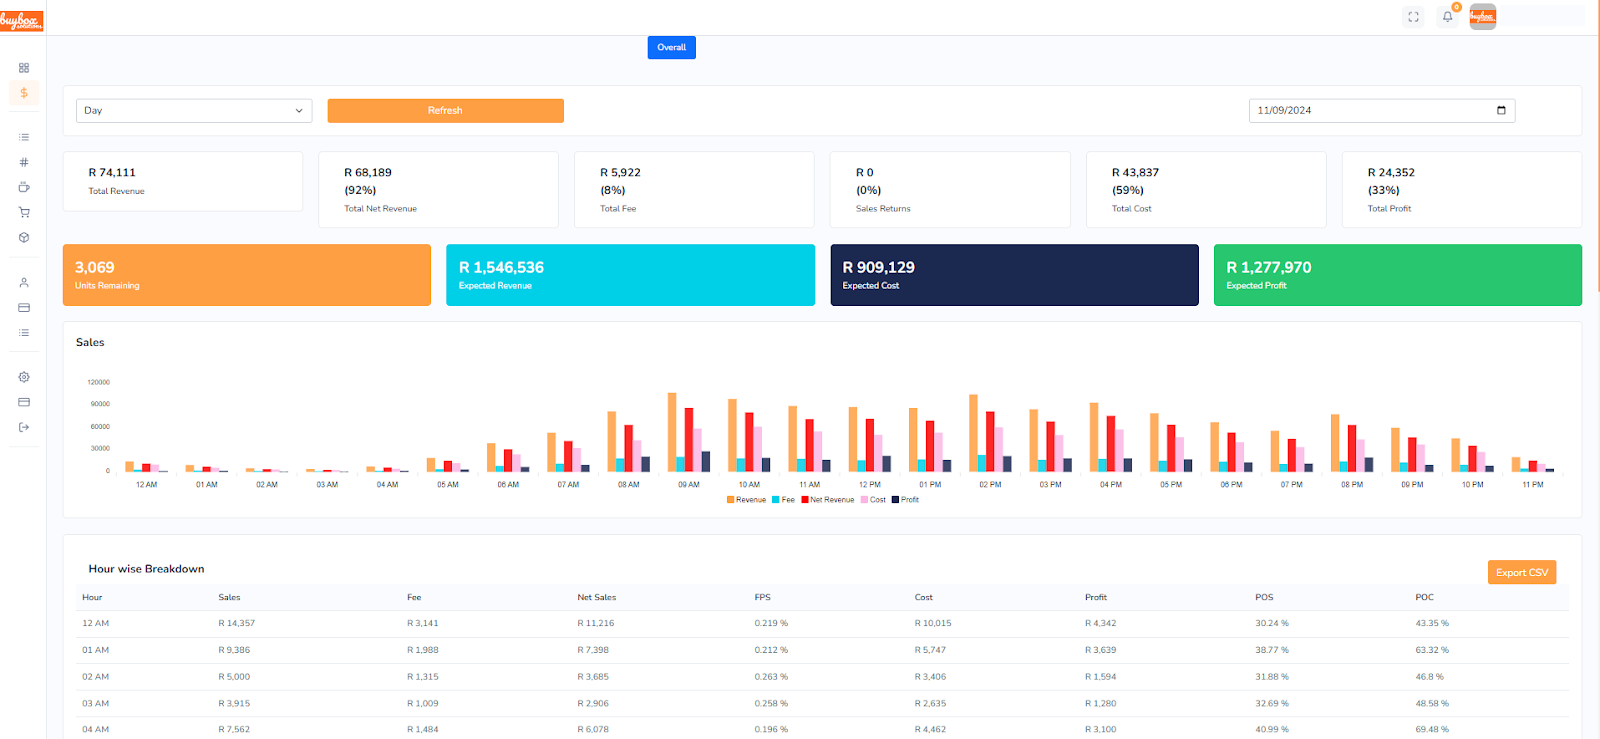Click the navy Expected Cost card
The image size is (1600, 739).
pos(1014,275)
